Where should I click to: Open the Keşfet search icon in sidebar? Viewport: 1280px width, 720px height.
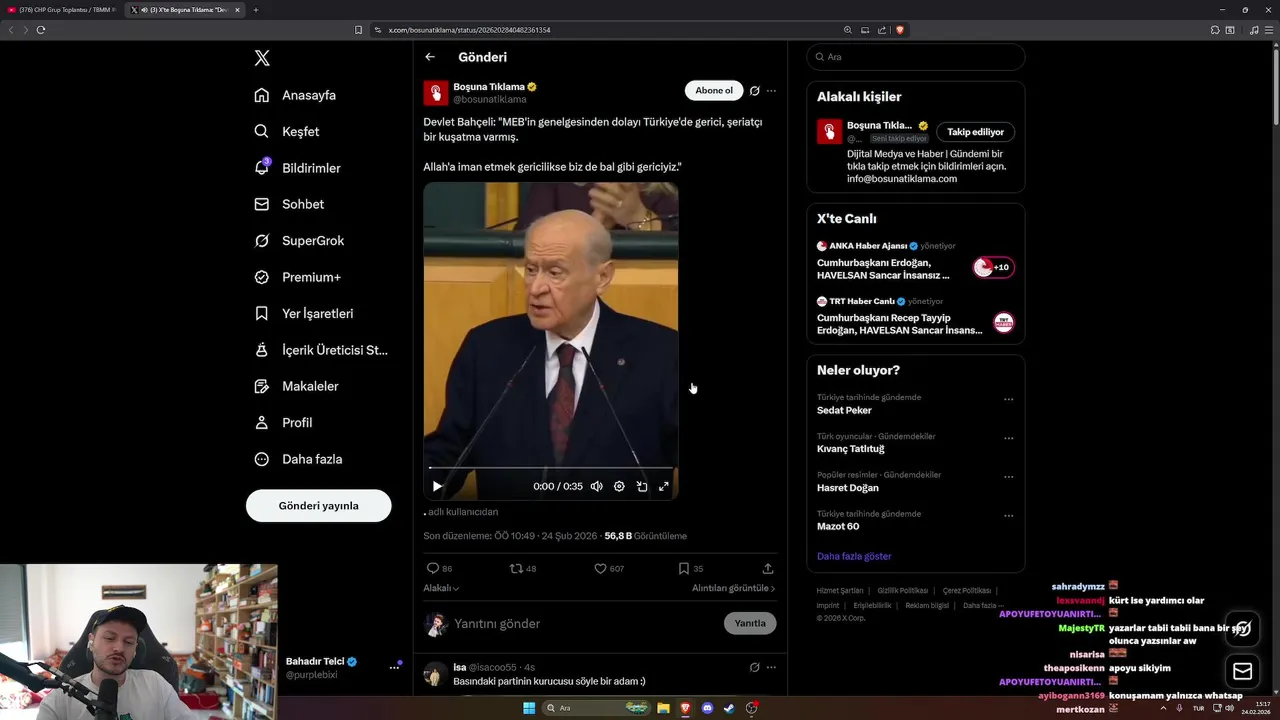[x=262, y=131]
